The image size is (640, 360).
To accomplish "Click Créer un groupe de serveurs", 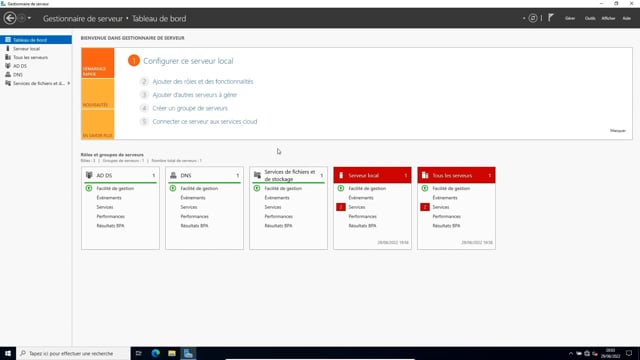I will click(190, 108).
